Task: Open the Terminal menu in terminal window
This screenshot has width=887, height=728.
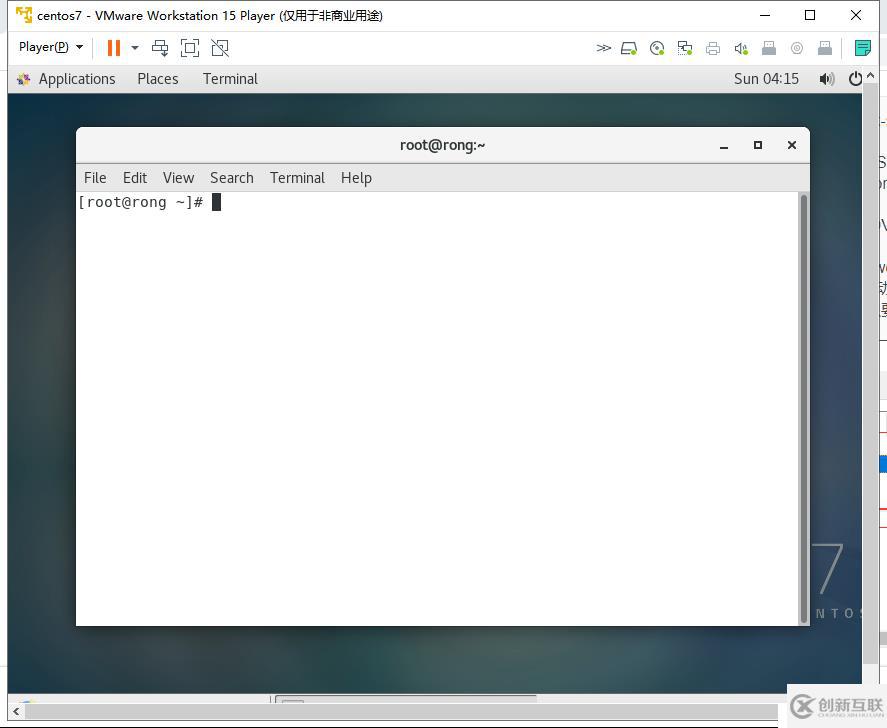Action: coord(297,178)
